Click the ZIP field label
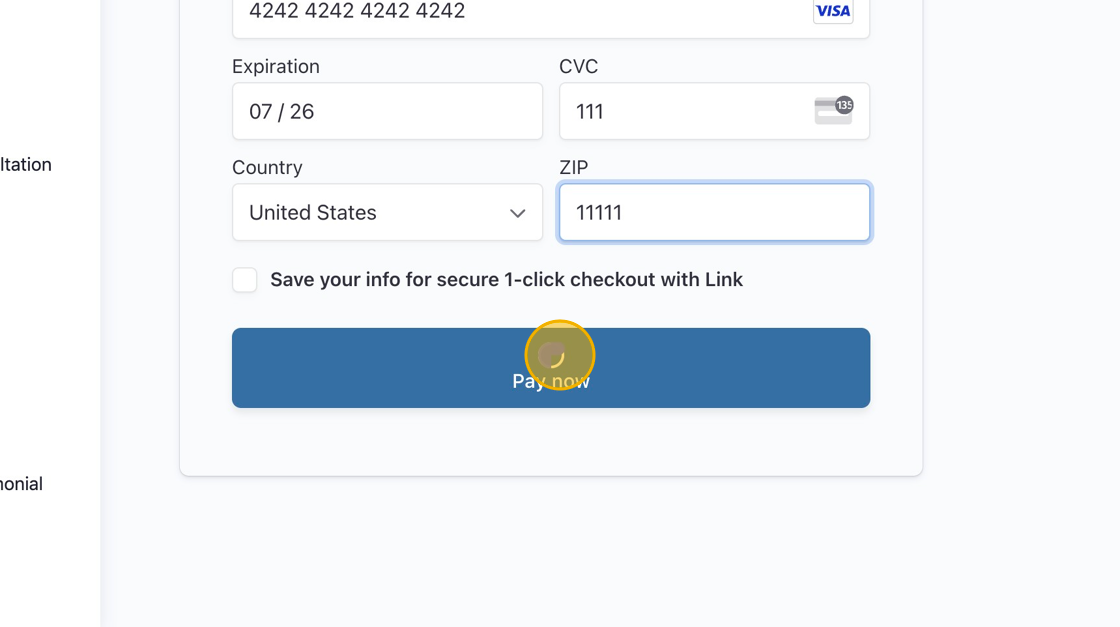The width and height of the screenshot is (1120, 627). click(574, 167)
